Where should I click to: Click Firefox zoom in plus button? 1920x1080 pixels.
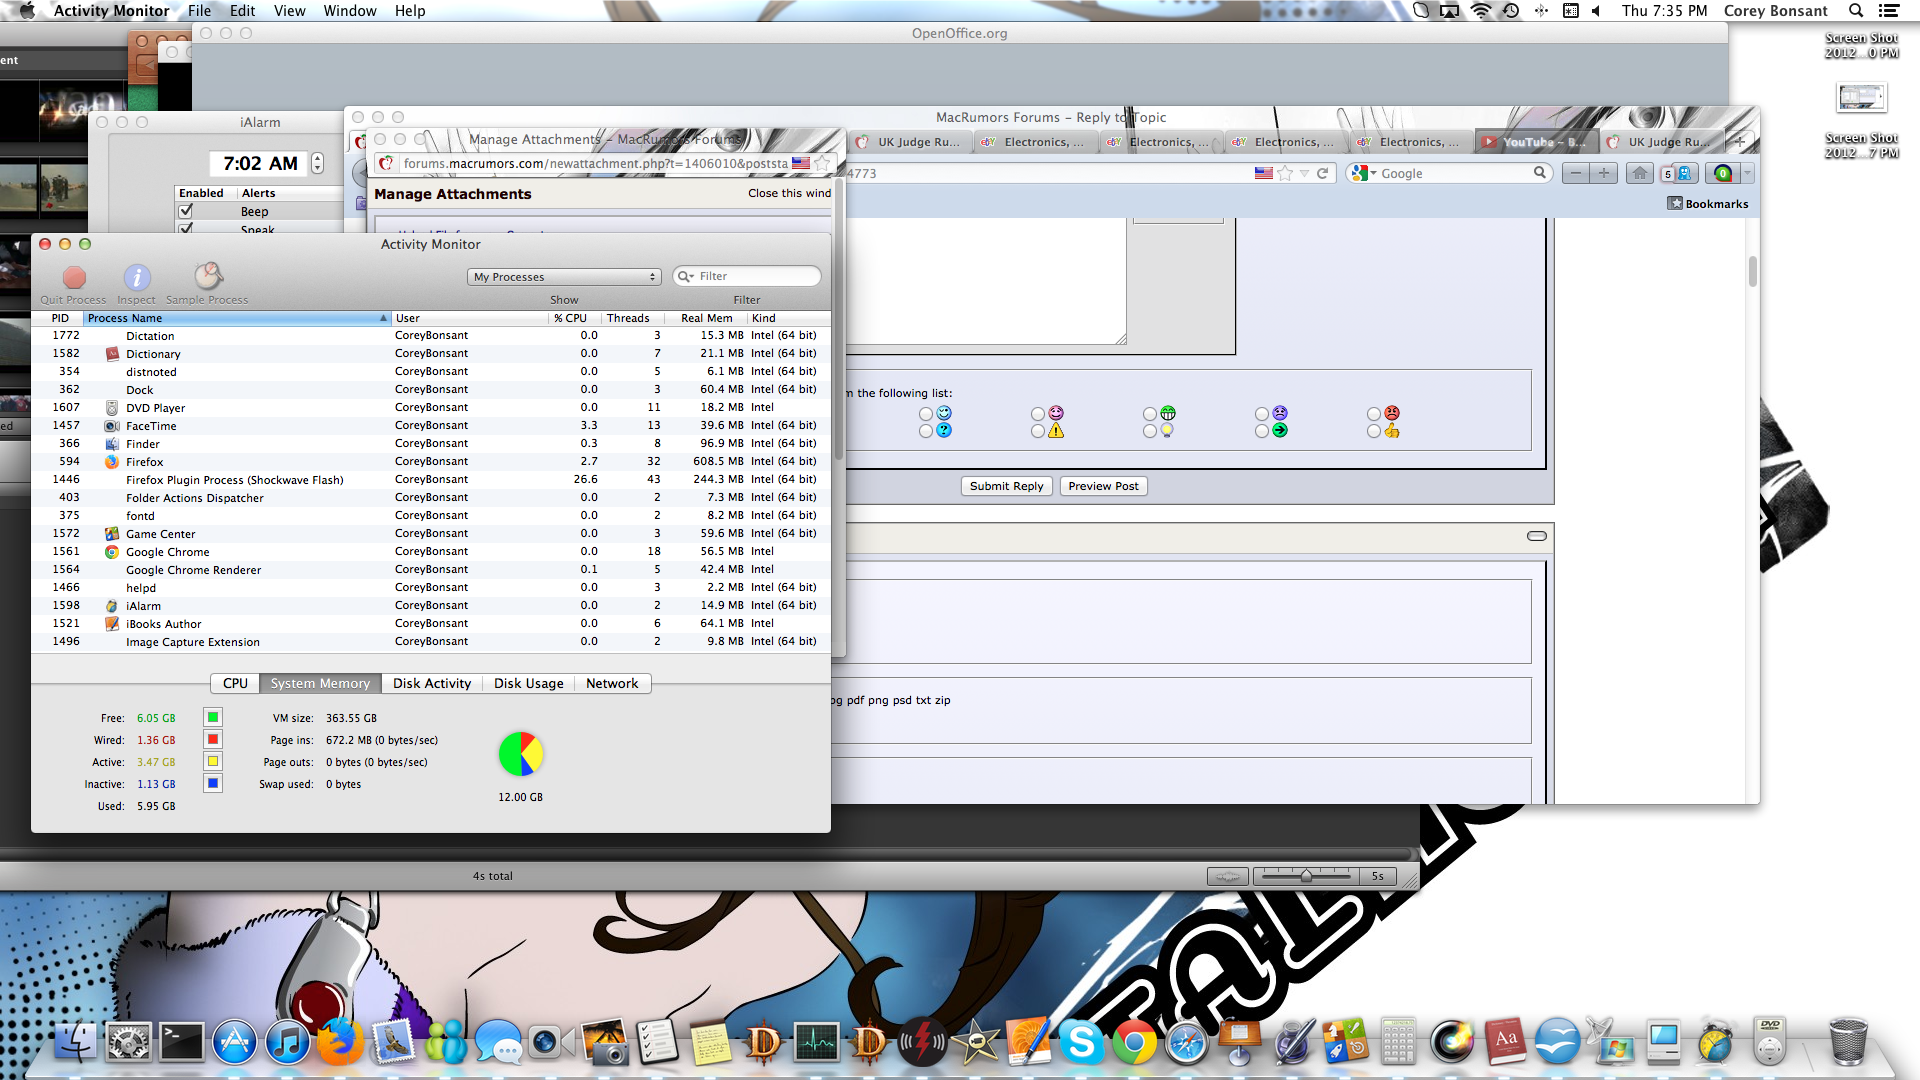point(1604,173)
